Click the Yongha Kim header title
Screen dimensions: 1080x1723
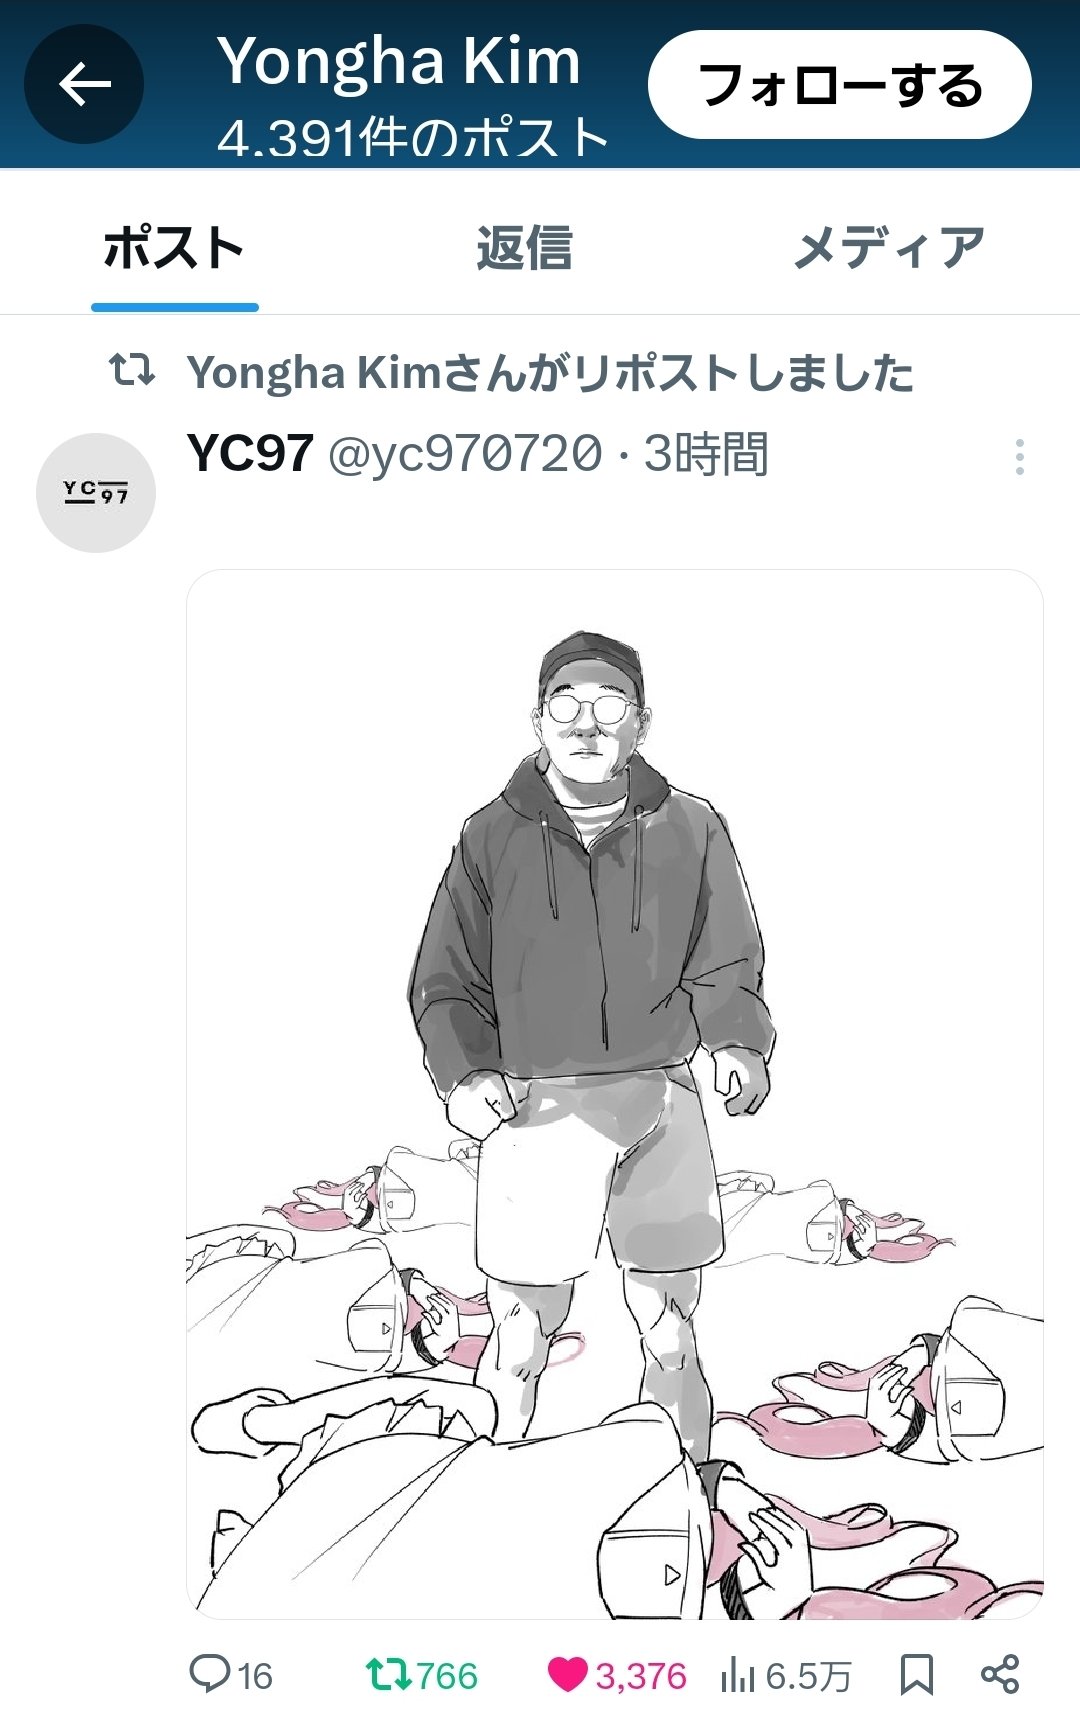399,62
